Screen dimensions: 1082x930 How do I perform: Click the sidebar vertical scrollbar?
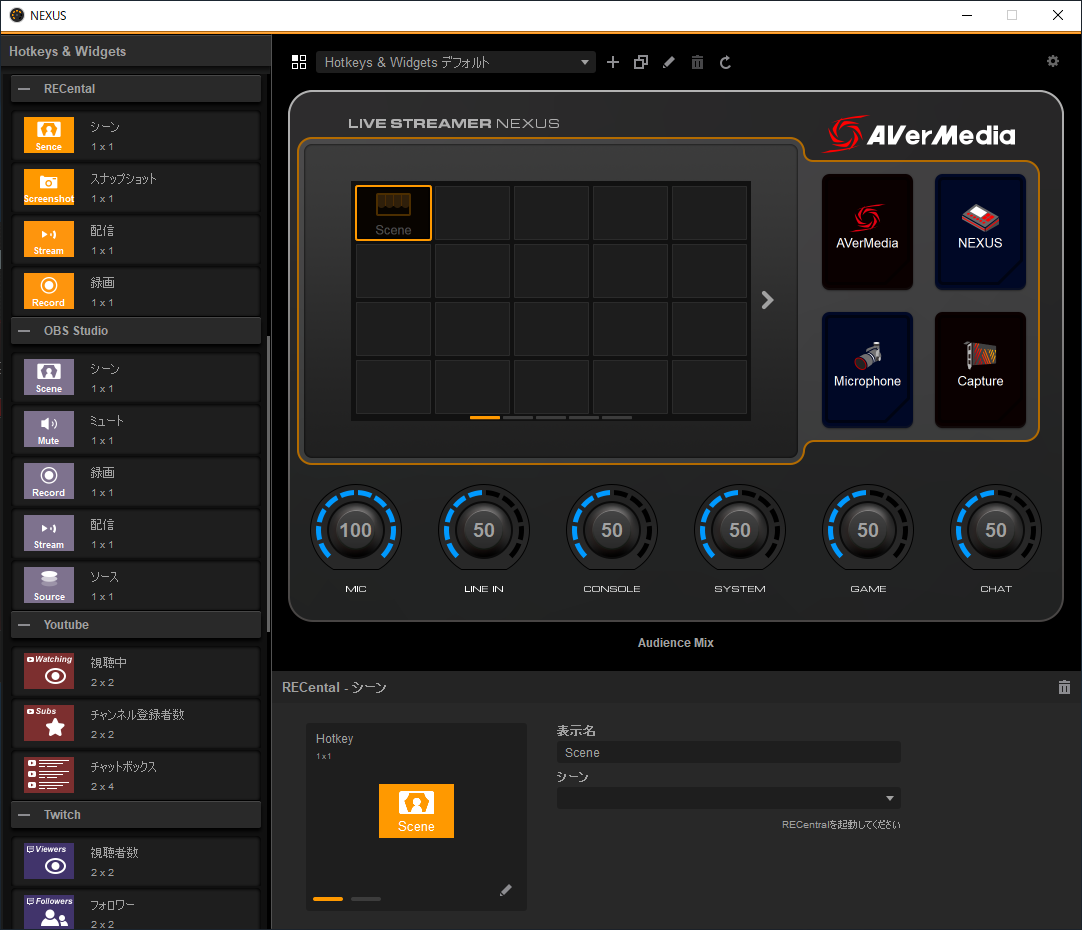coord(268,483)
